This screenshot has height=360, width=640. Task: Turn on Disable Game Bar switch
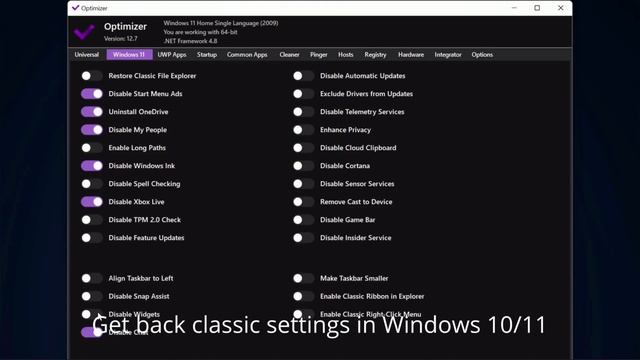303,220
